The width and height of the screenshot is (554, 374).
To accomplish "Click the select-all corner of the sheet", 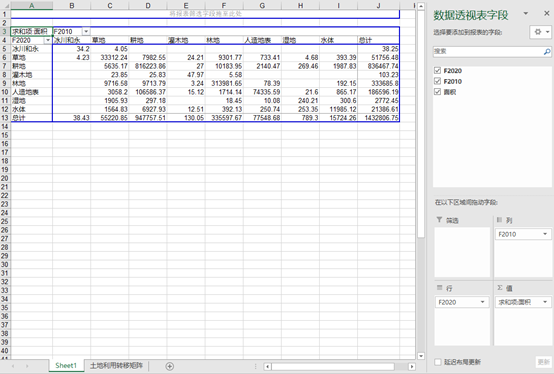I will 5,6.
